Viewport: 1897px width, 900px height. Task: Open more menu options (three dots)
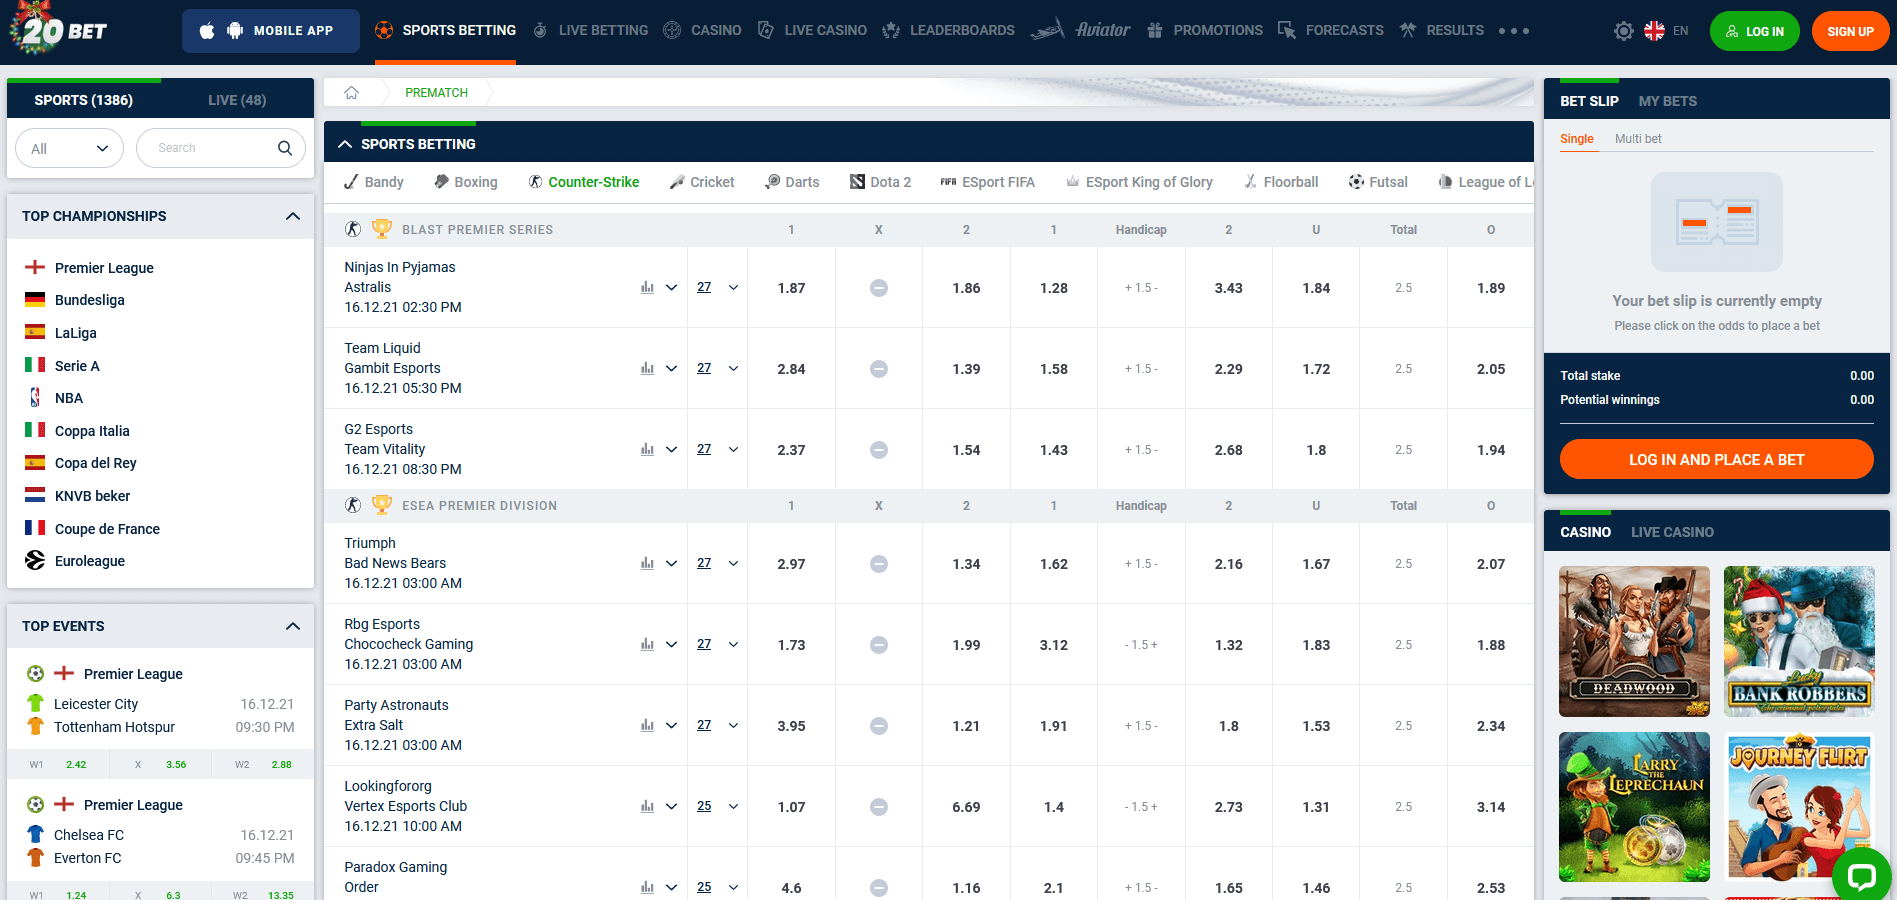click(1514, 31)
